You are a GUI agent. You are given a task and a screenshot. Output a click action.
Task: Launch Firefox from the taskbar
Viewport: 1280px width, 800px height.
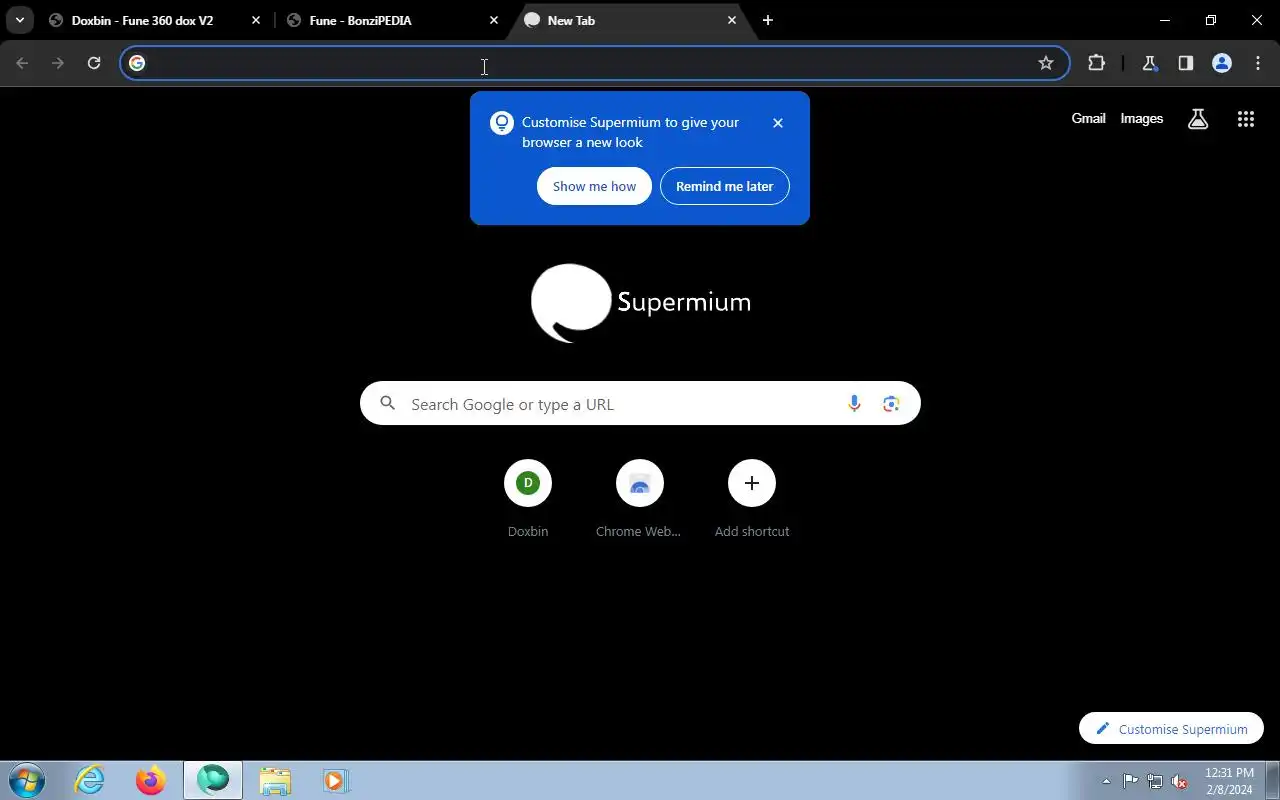(x=151, y=780)
